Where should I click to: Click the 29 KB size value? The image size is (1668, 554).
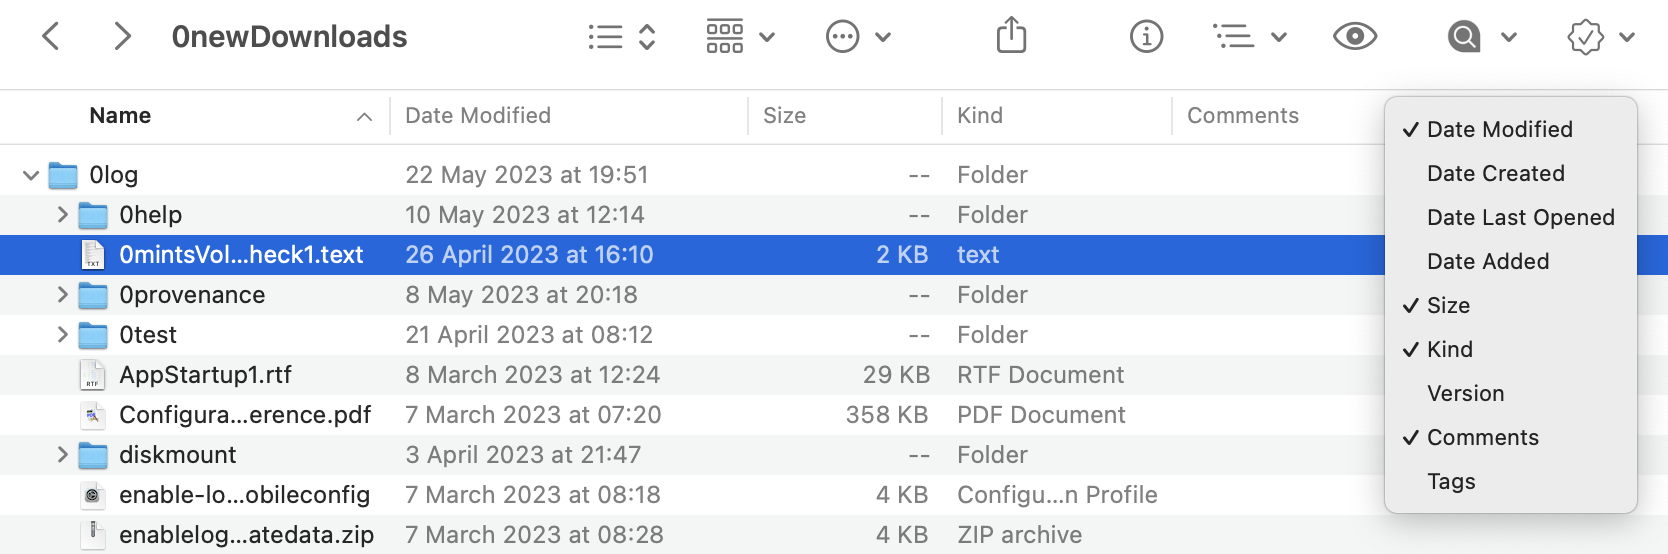pyautogui.click(x=896, y=375)
